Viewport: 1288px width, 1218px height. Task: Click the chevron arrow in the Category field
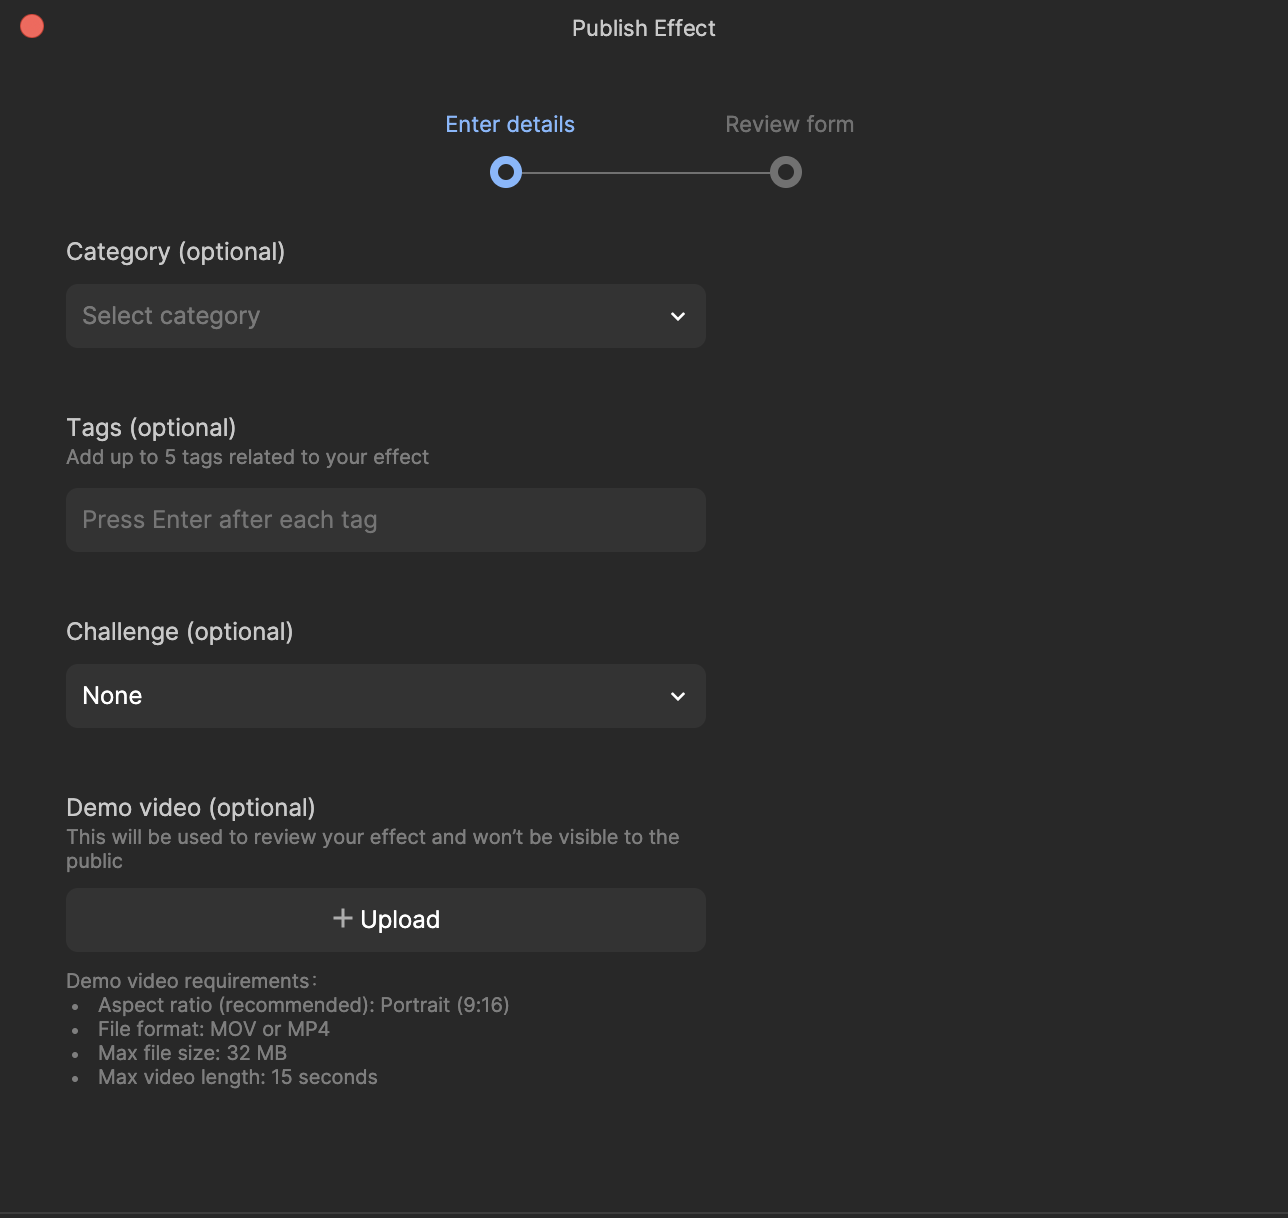(678, 316)
